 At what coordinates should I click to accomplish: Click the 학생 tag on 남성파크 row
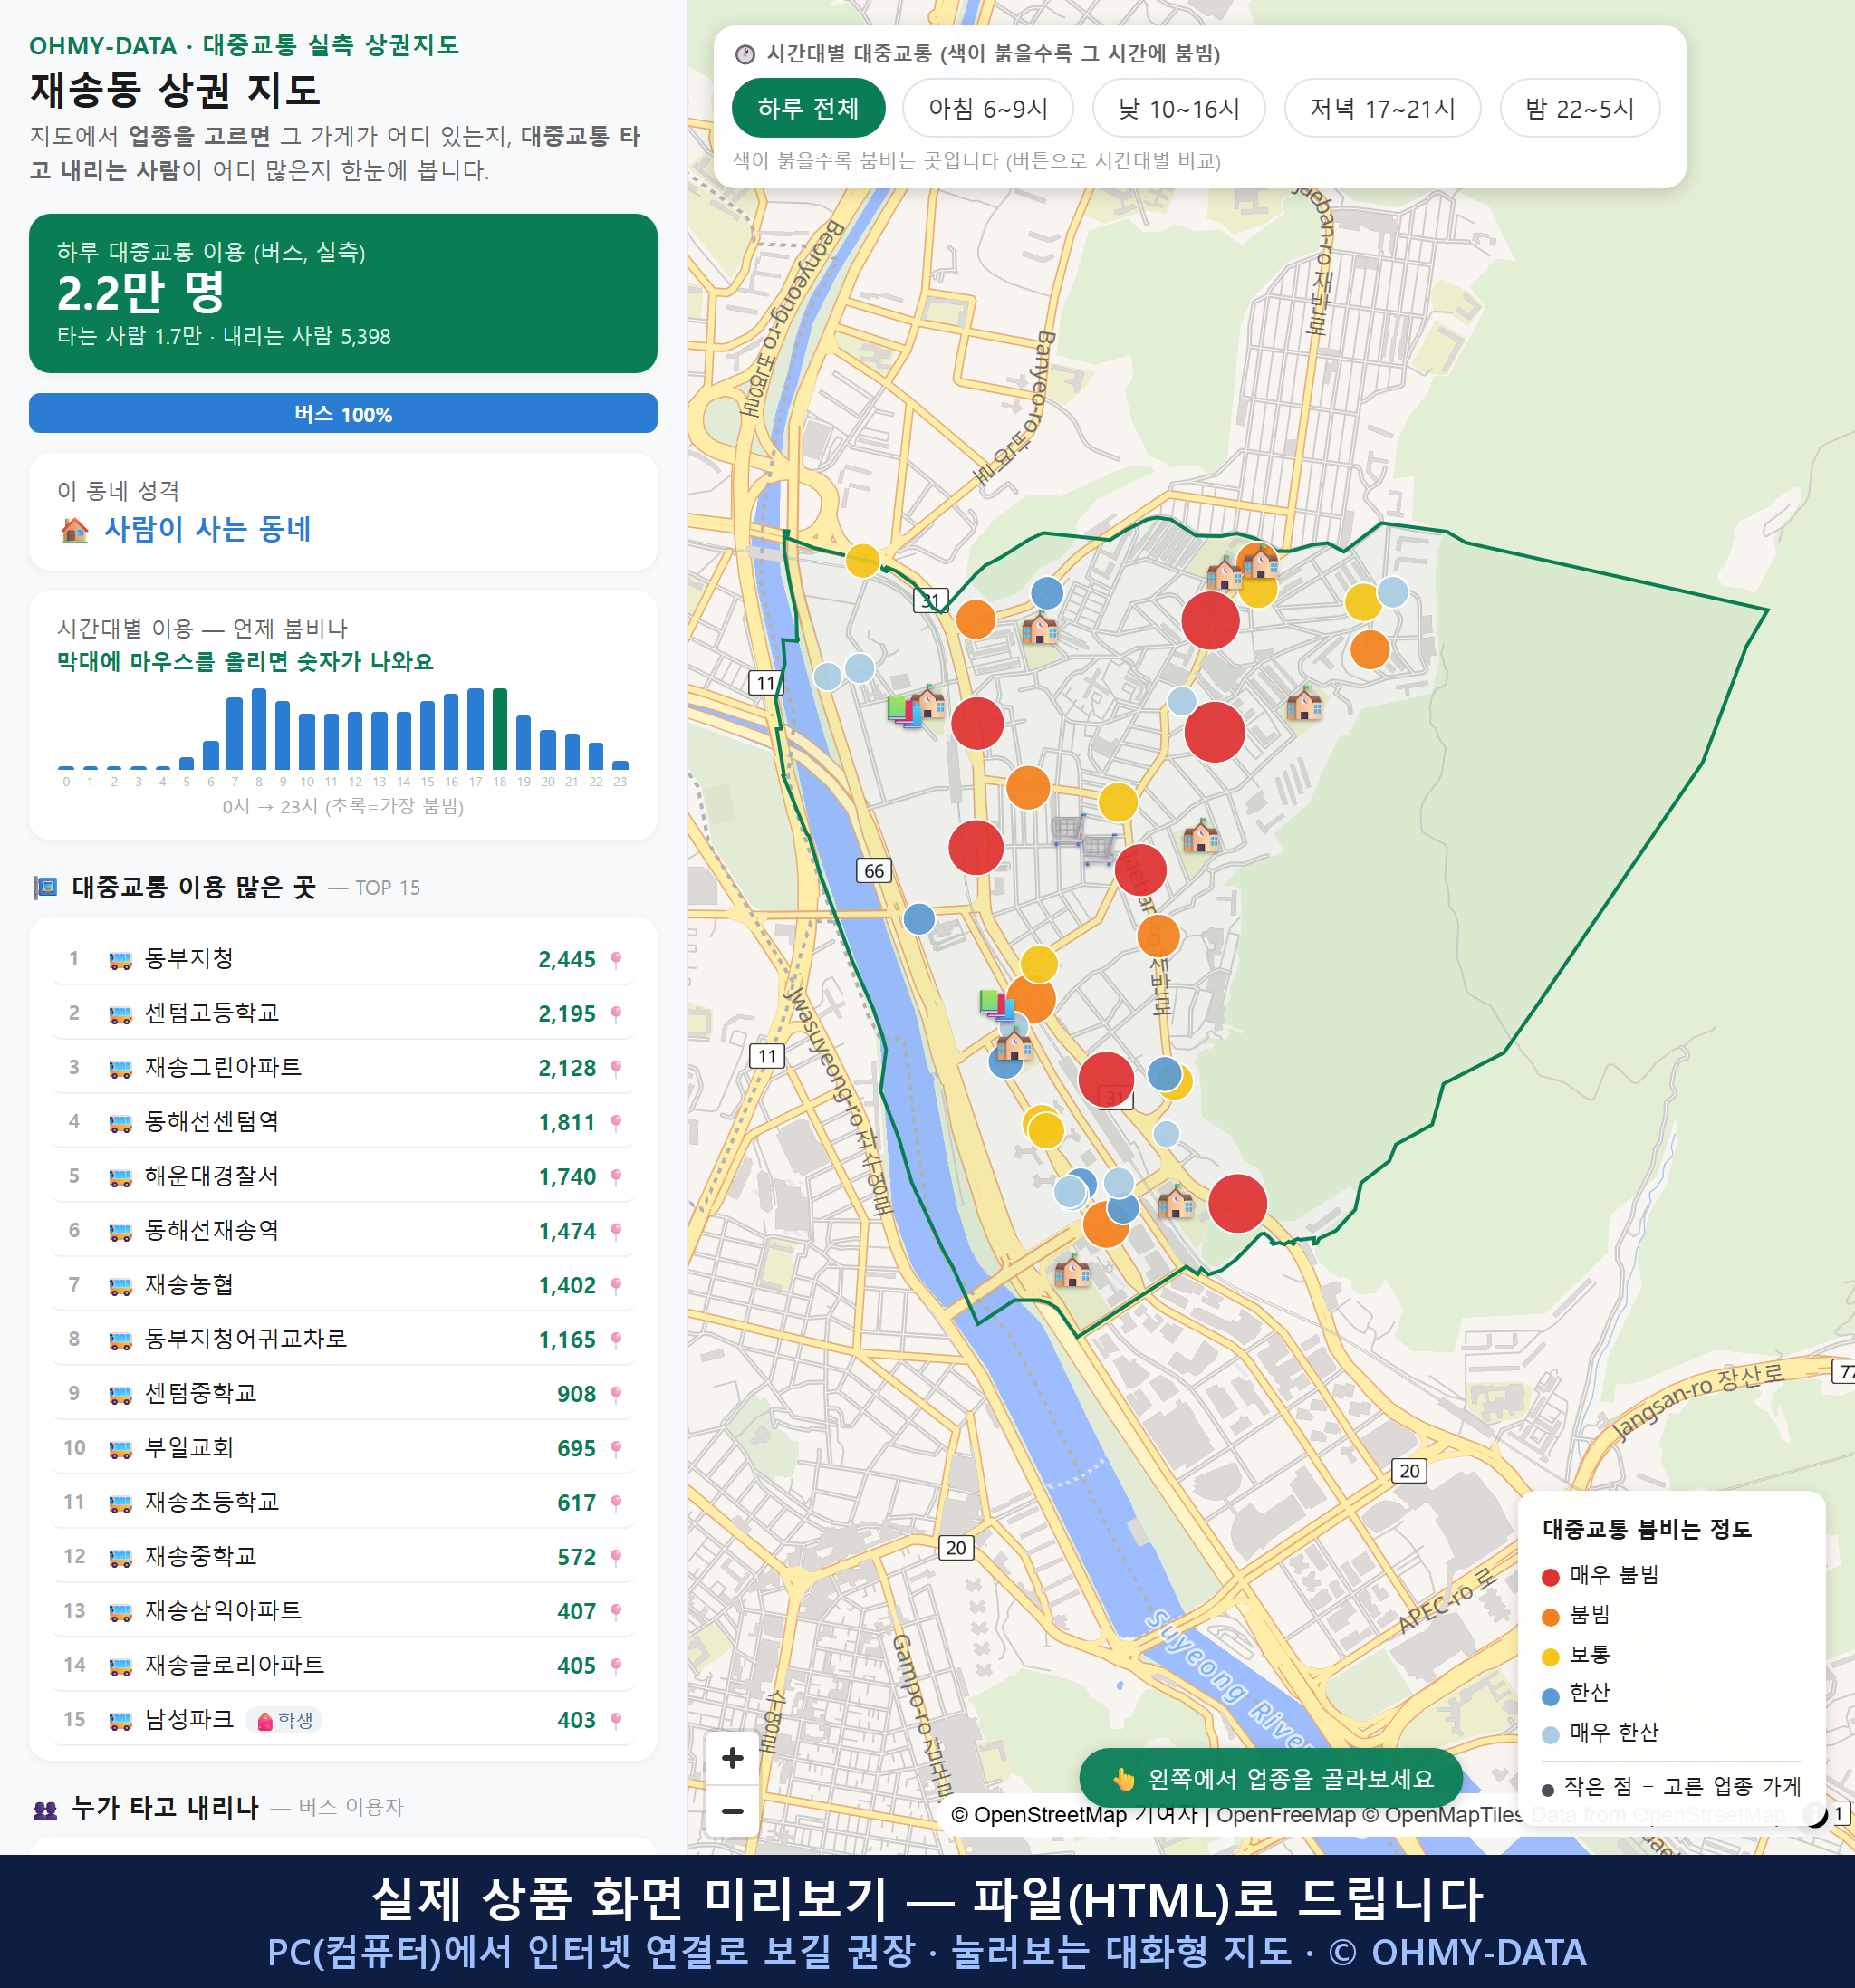[x=284, y=1720]
